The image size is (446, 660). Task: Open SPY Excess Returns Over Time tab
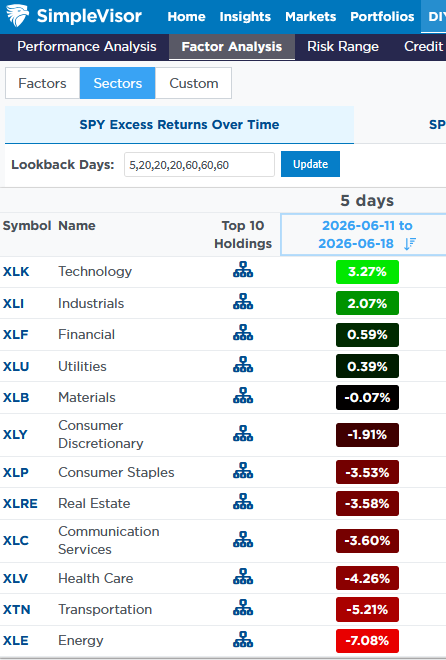[x=179, y=125]
